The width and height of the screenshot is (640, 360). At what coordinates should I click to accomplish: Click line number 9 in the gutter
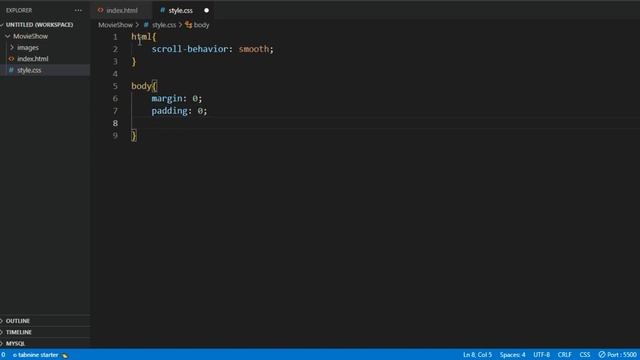point(115,136)
